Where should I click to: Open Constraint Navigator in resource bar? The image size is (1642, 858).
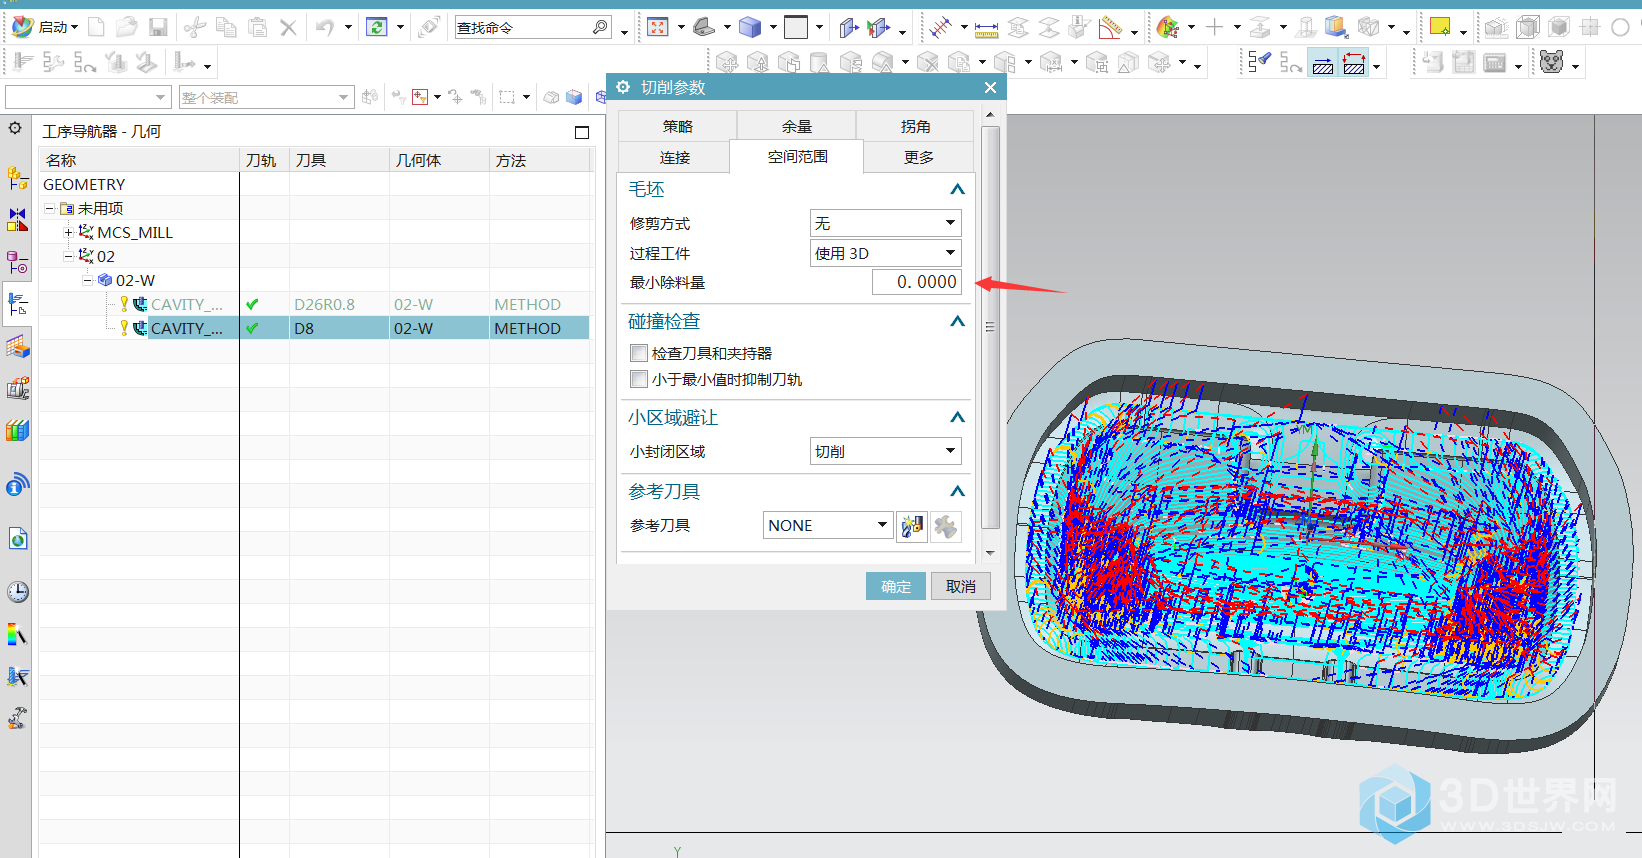point(17,220)
